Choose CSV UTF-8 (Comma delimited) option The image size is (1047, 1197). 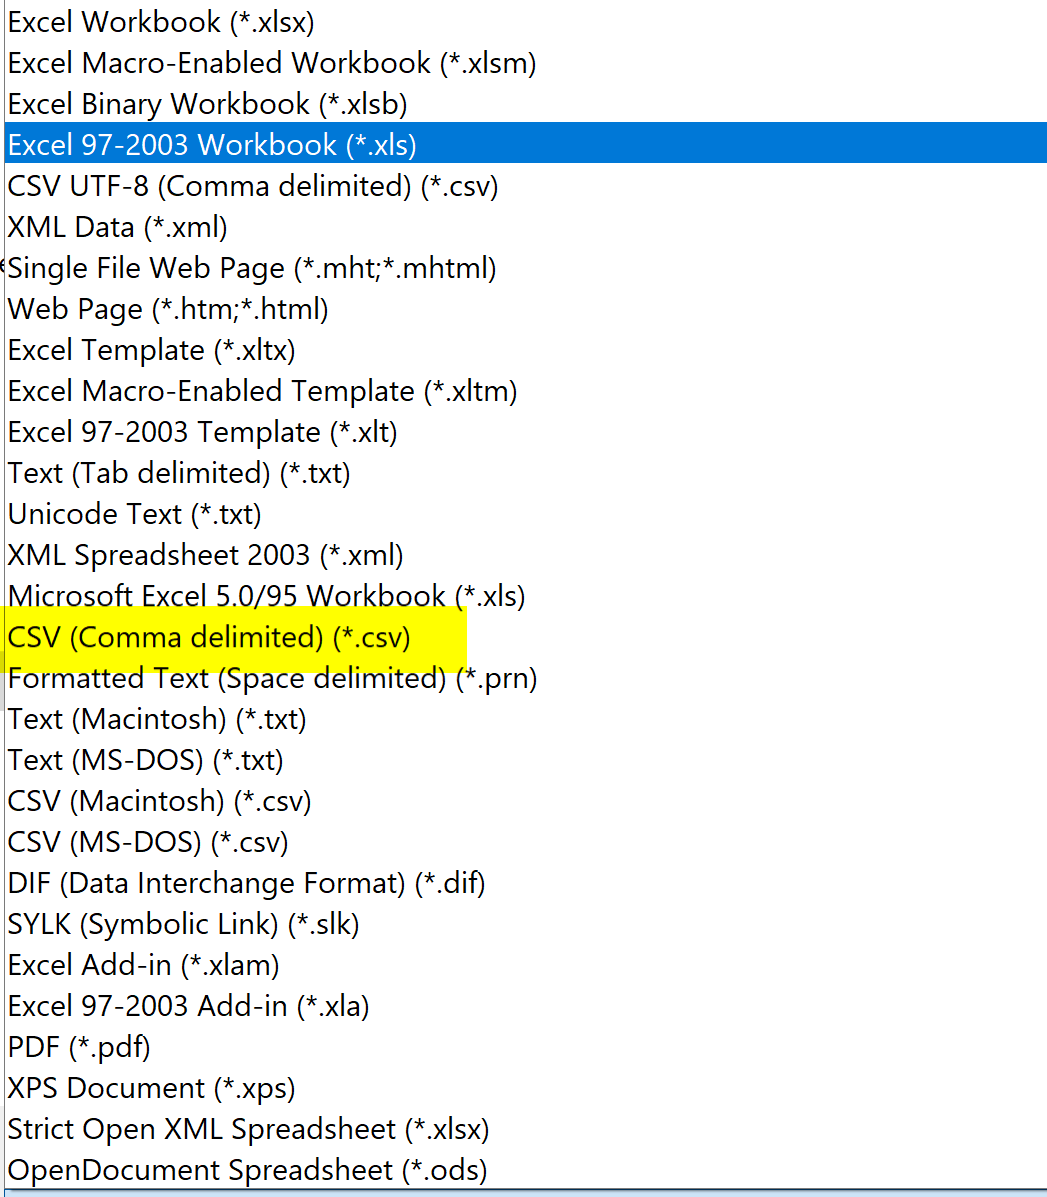click(526, 186)
